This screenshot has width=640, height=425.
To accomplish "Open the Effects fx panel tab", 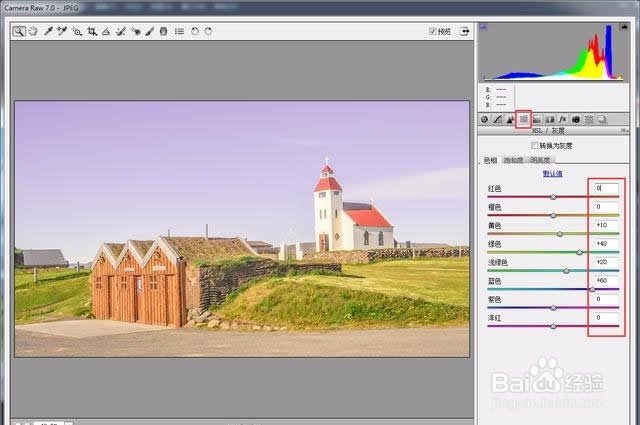I will click(563, 119).
